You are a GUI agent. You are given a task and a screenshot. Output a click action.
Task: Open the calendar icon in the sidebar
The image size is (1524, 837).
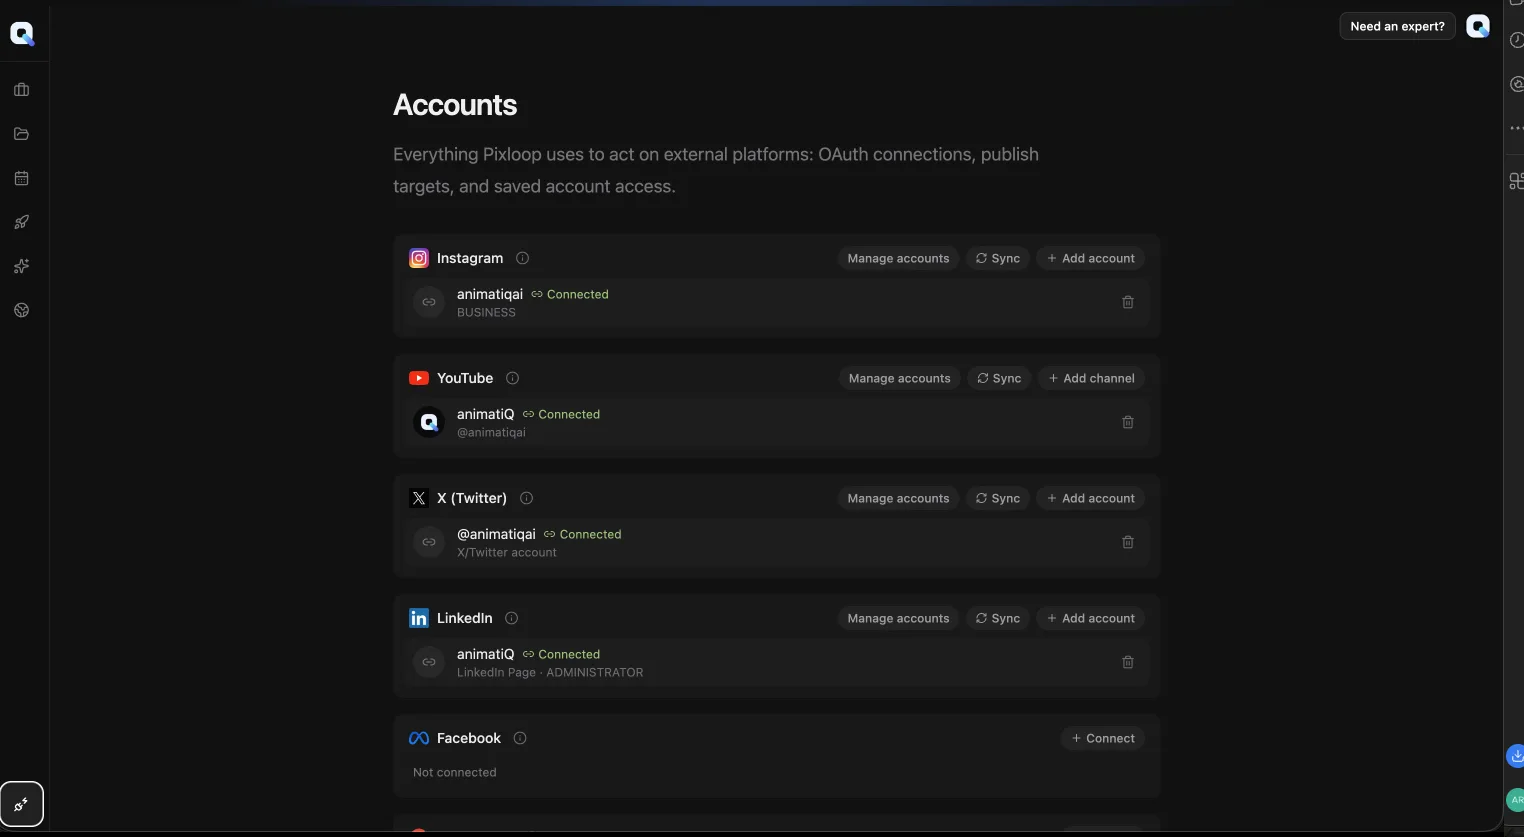pyautogui.click(x=22, y=178)
